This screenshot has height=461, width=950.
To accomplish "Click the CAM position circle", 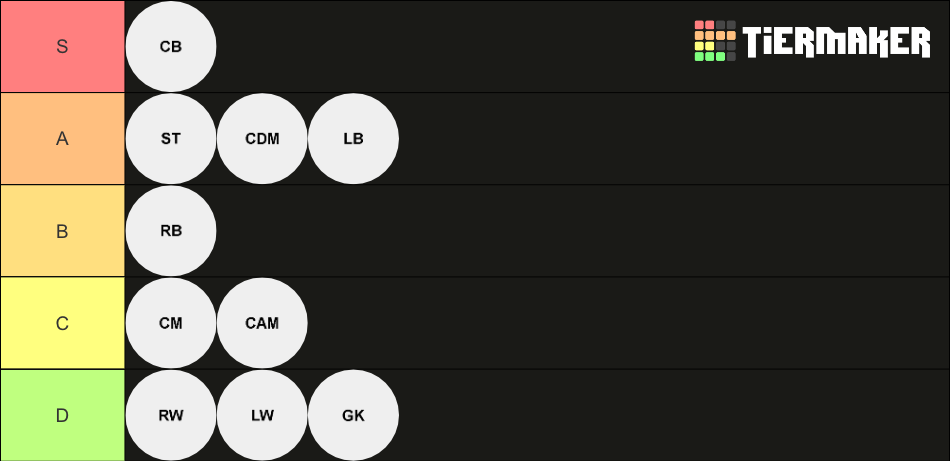I will (262, 323).
